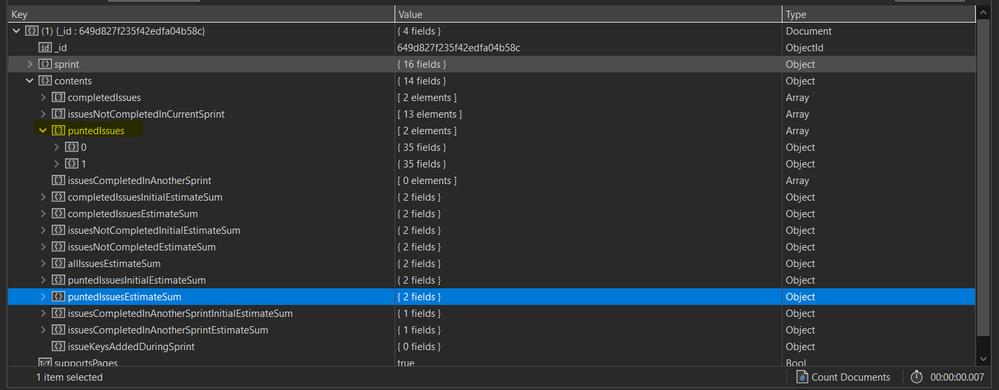Select the completedIssues key label
This screenshot has height=390, width=999.
(x=104, y=98)
